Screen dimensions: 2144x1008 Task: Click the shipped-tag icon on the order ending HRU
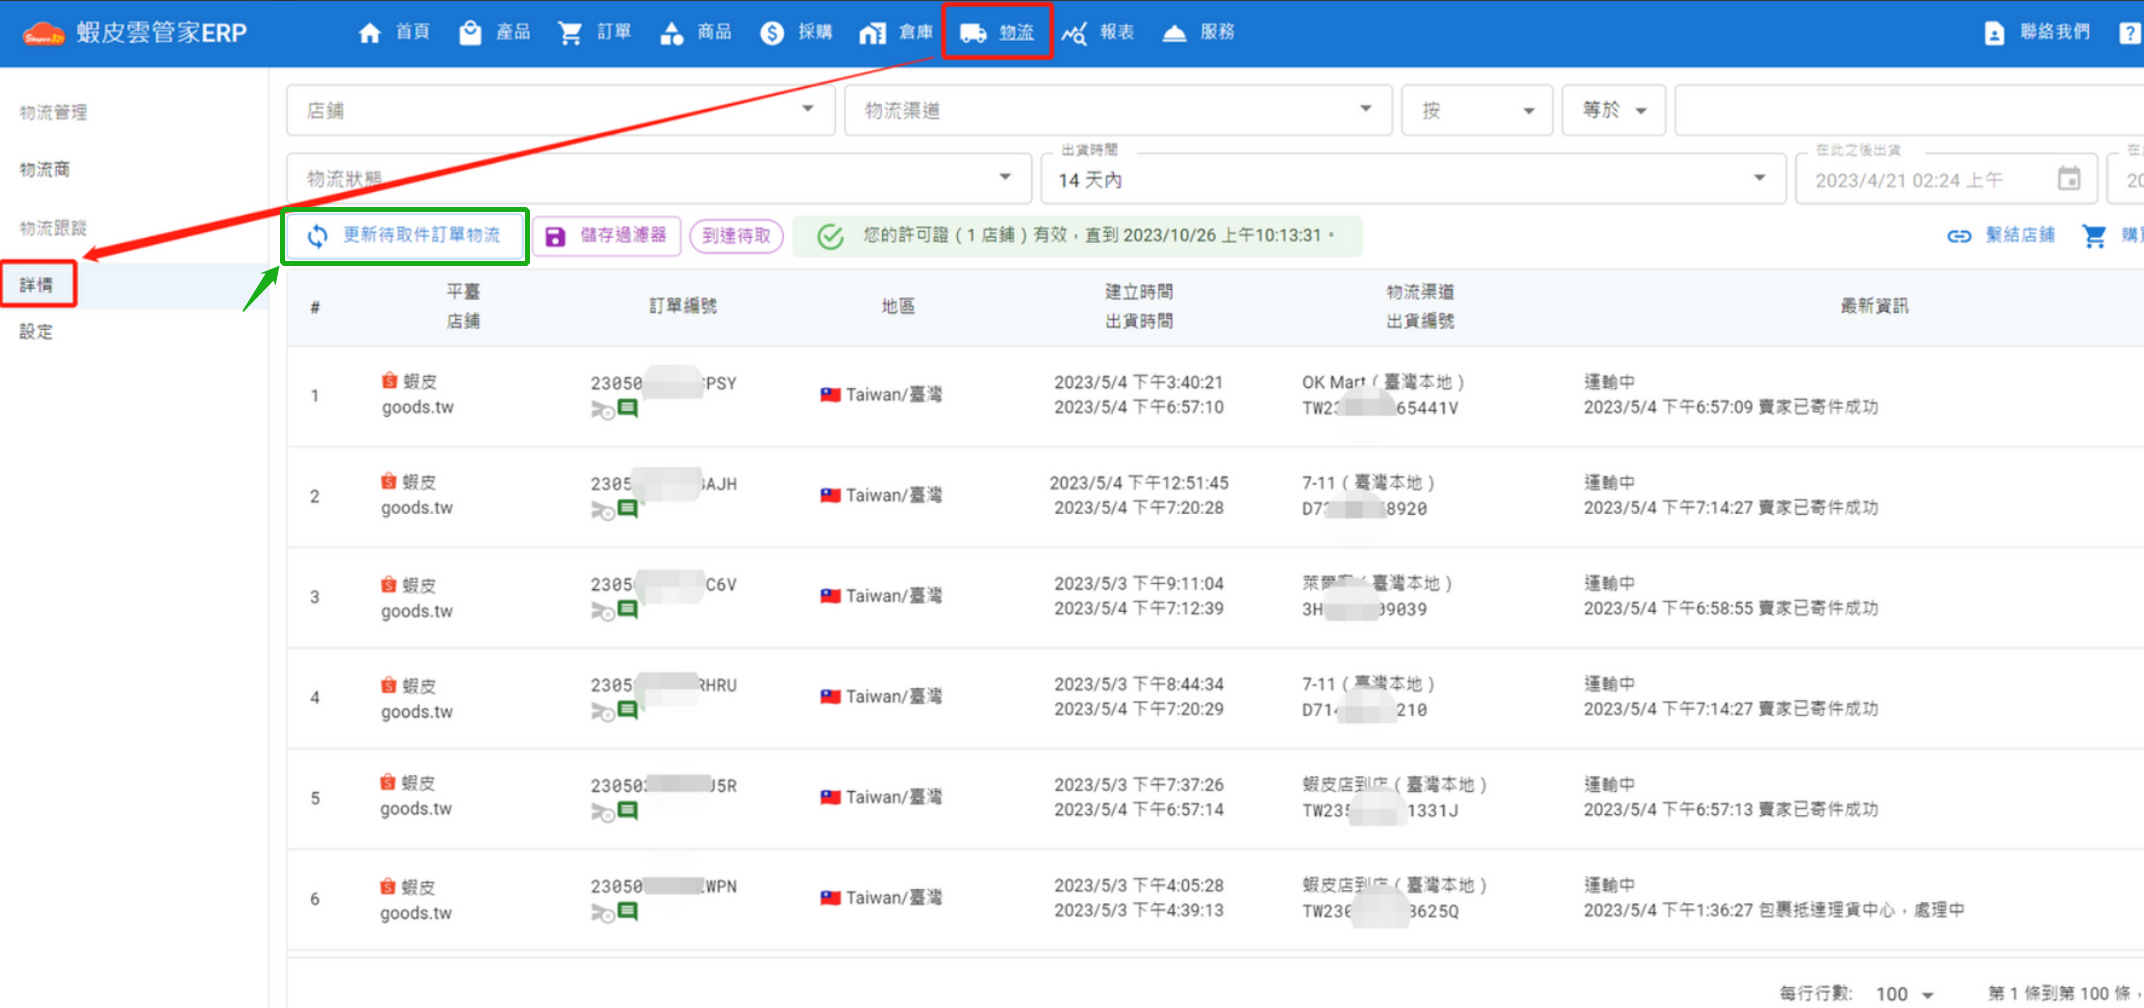tap(602, 712)
